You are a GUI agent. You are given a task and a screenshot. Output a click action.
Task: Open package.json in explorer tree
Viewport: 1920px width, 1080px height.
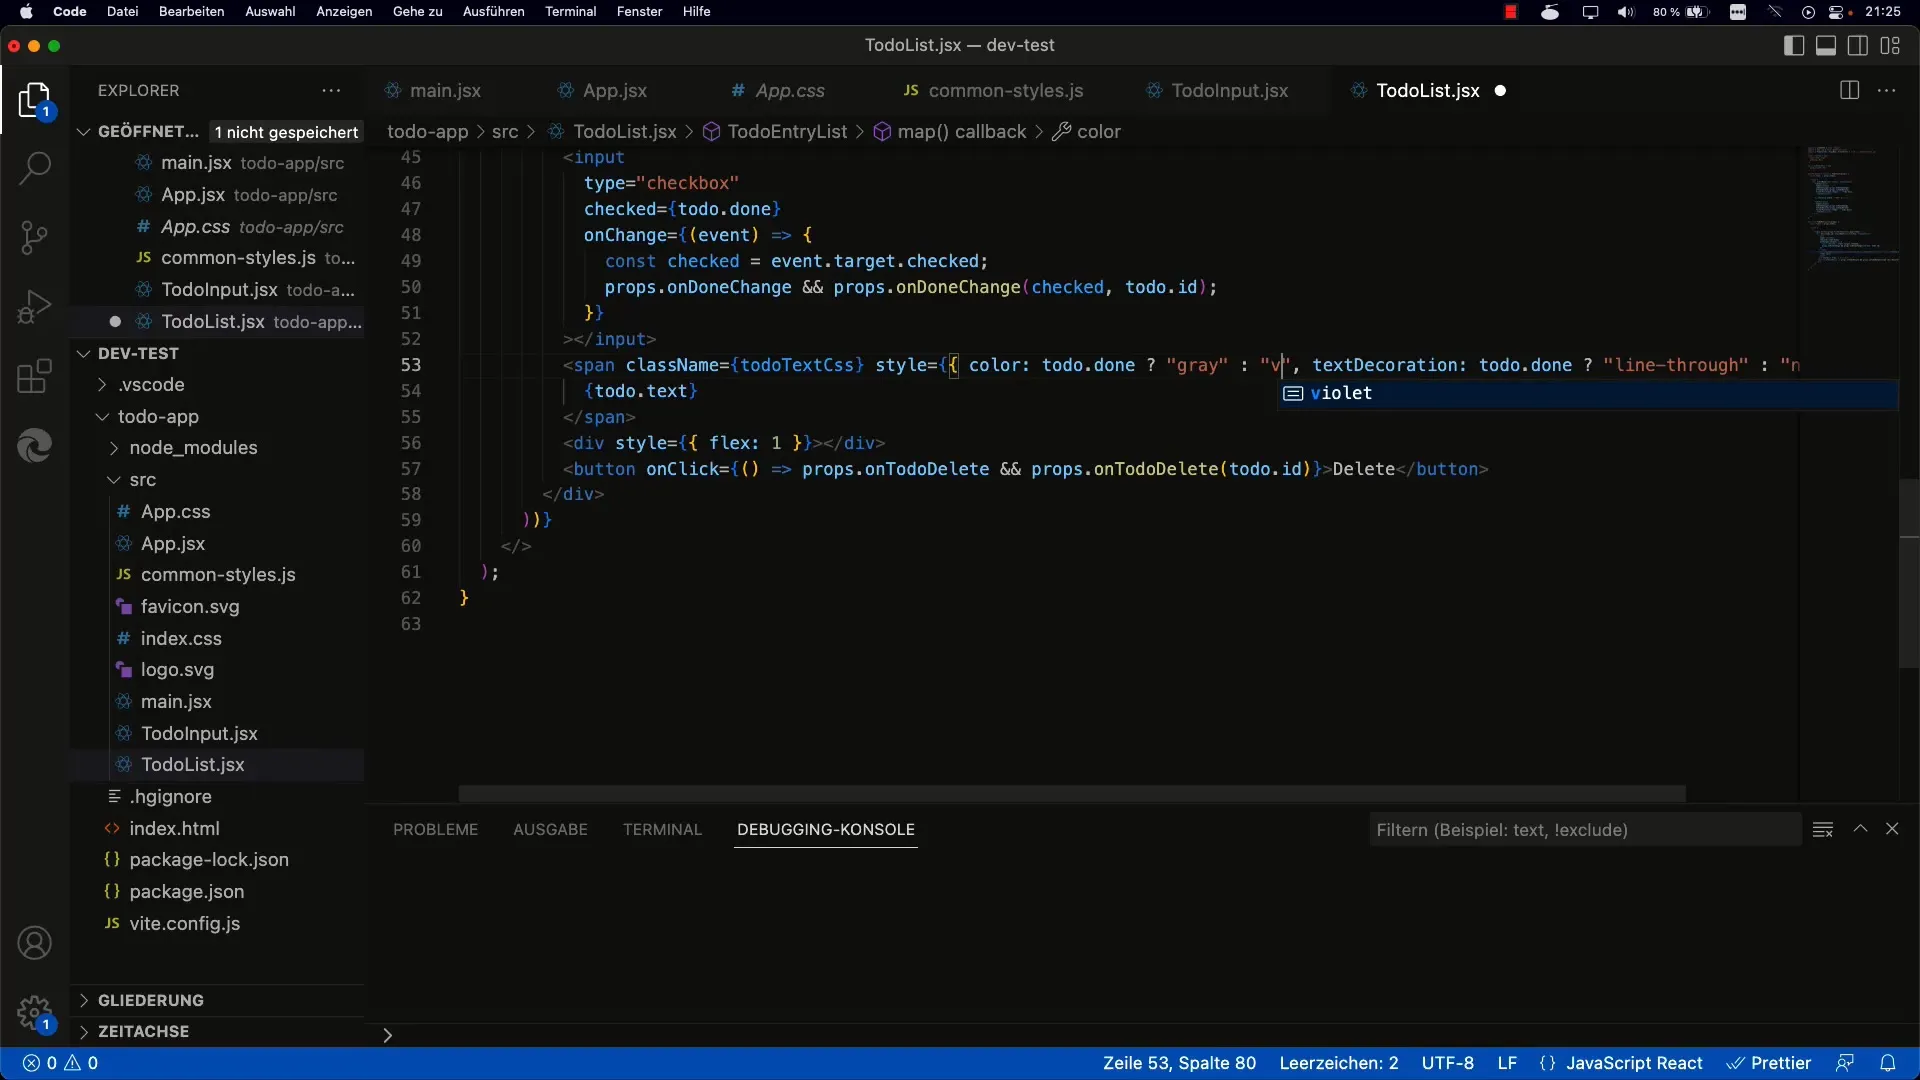186,891
